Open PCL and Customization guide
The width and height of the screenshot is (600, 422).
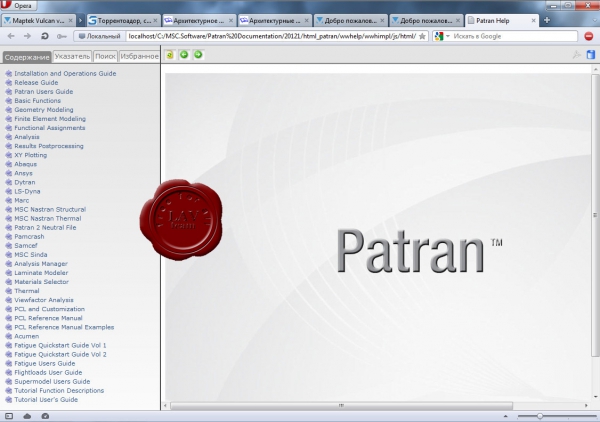click(49, 309)
